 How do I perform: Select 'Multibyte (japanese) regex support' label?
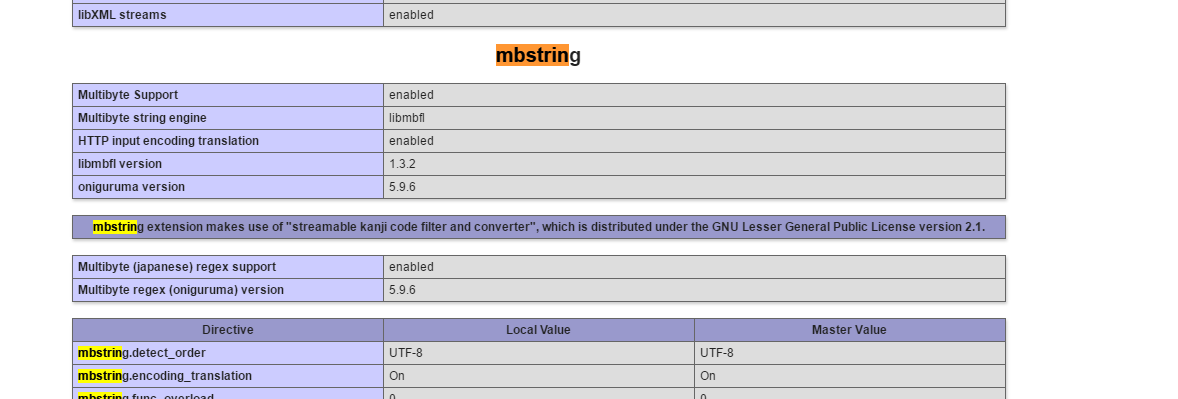177,268
